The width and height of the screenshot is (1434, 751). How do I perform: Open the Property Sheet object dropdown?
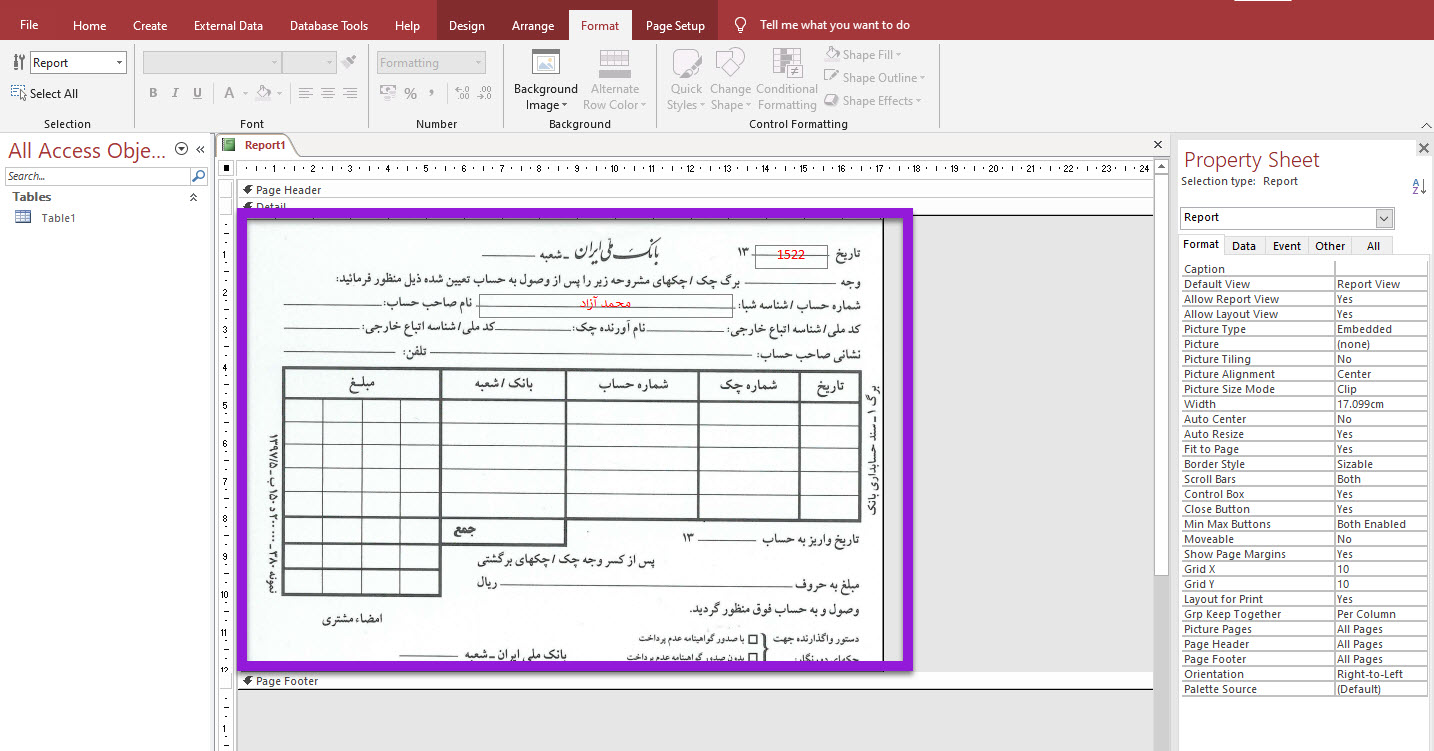[1385, 218]
